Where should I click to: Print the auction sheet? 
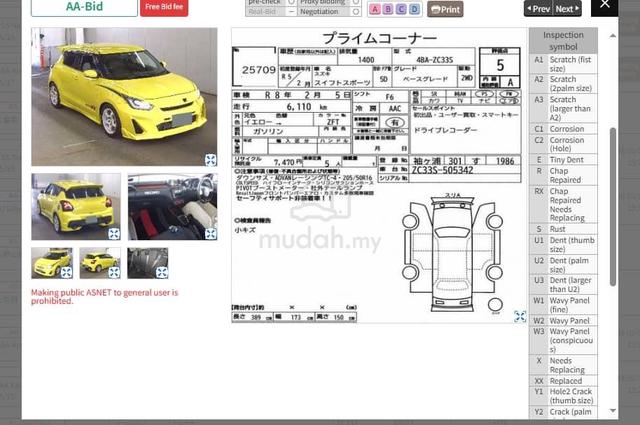[445, 9]
